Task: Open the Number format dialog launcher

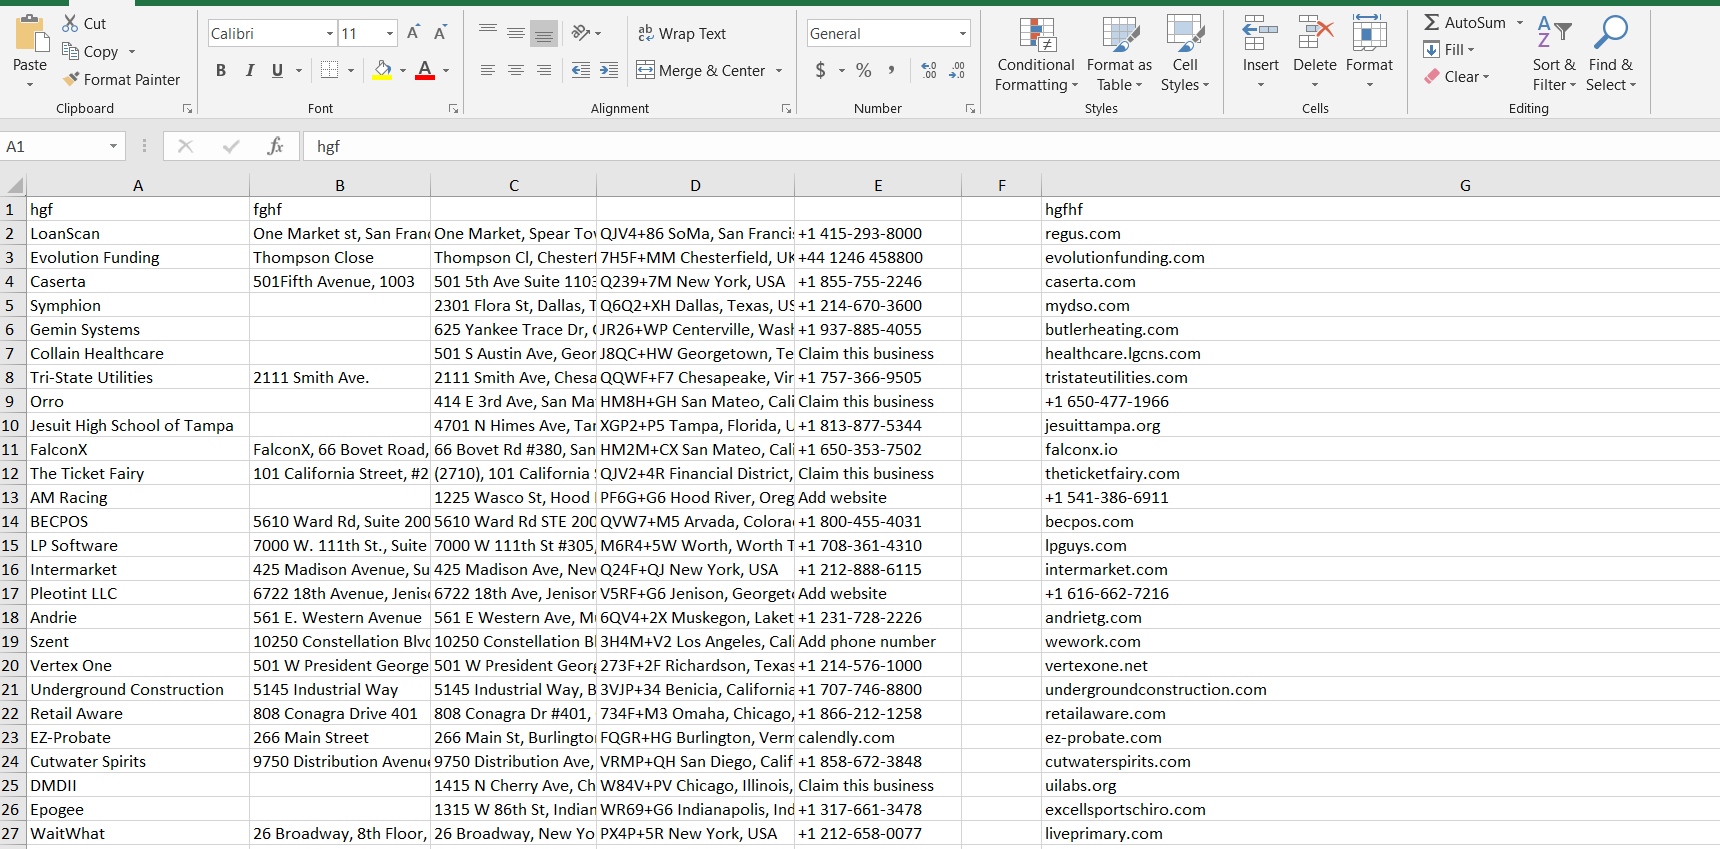Action: click(970, 108)
